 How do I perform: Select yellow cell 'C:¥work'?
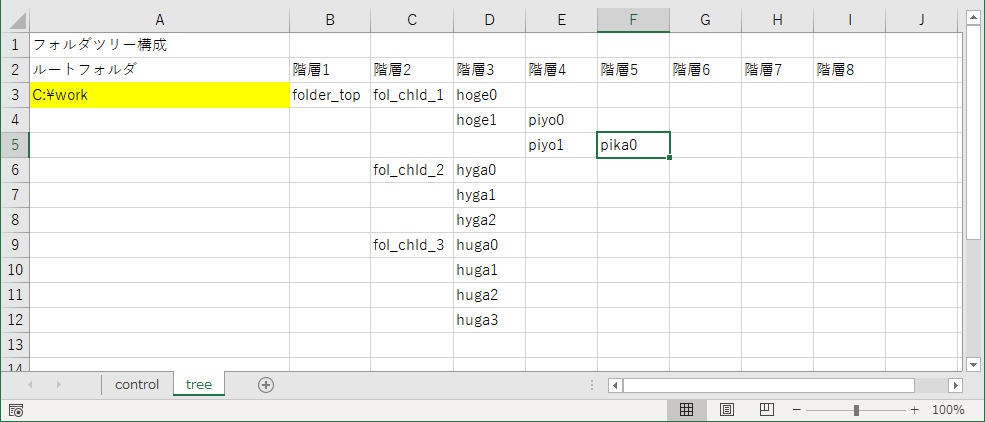pos(160,95)
